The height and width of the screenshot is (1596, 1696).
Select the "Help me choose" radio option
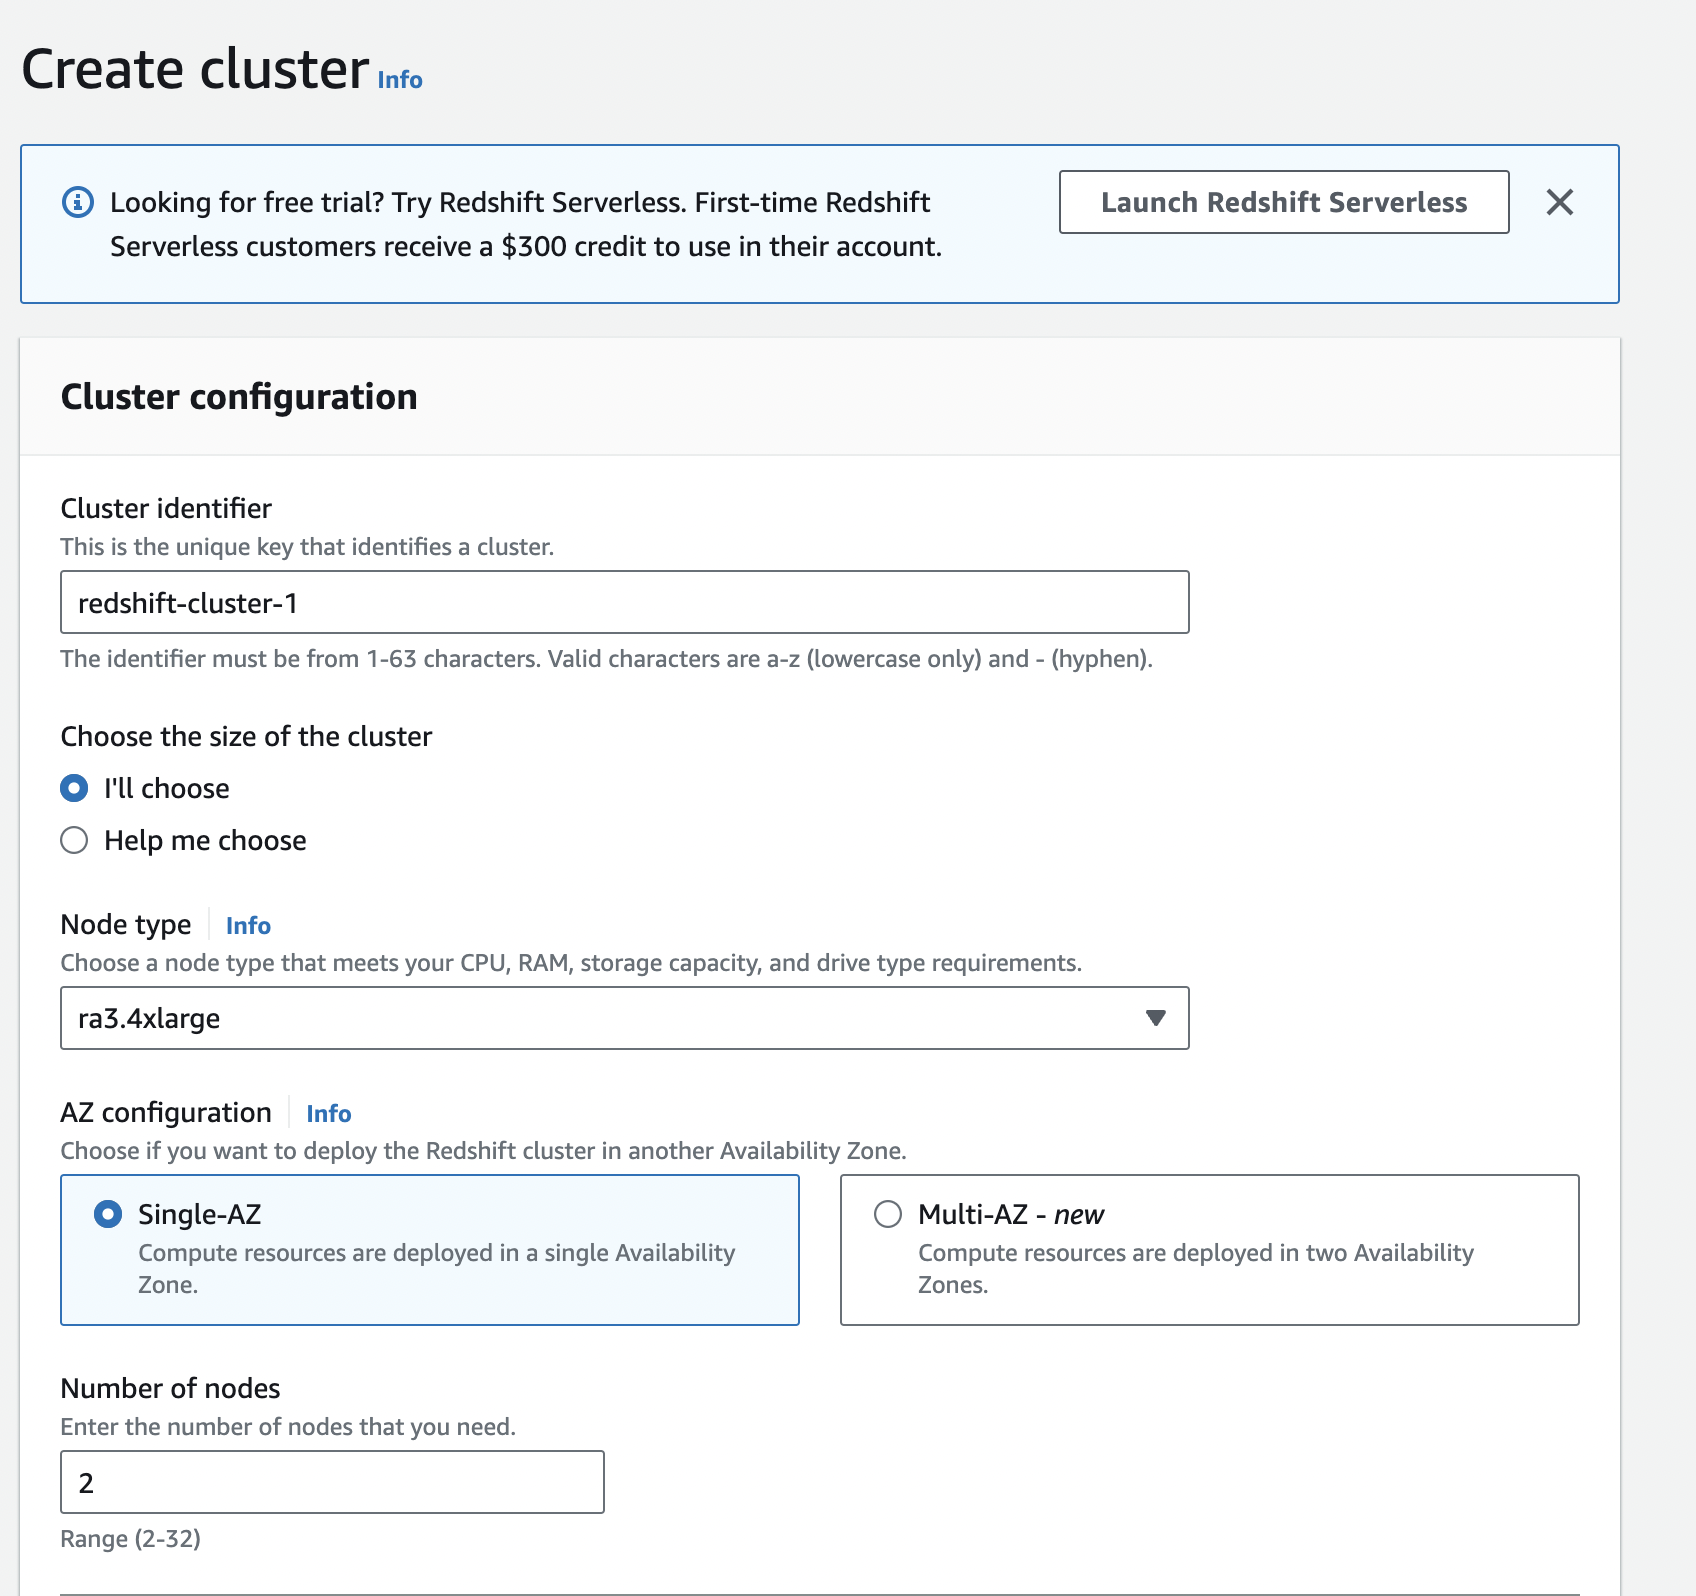pyautogui.click(x=75, y=840)
